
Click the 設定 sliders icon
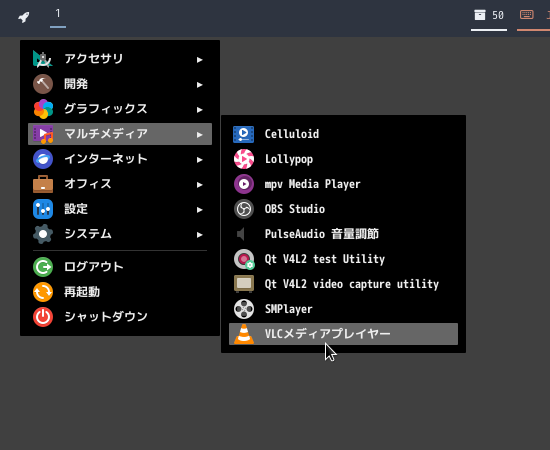(43, 209)
